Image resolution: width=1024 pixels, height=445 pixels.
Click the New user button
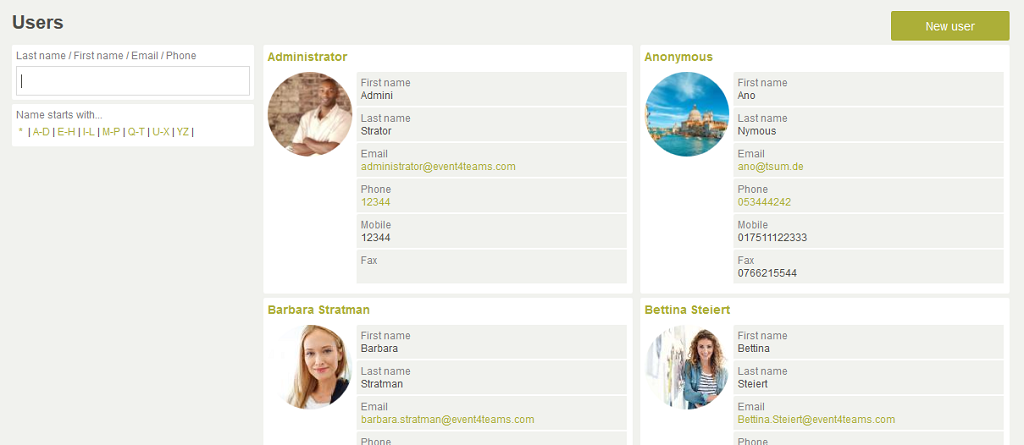coord(950,26)
